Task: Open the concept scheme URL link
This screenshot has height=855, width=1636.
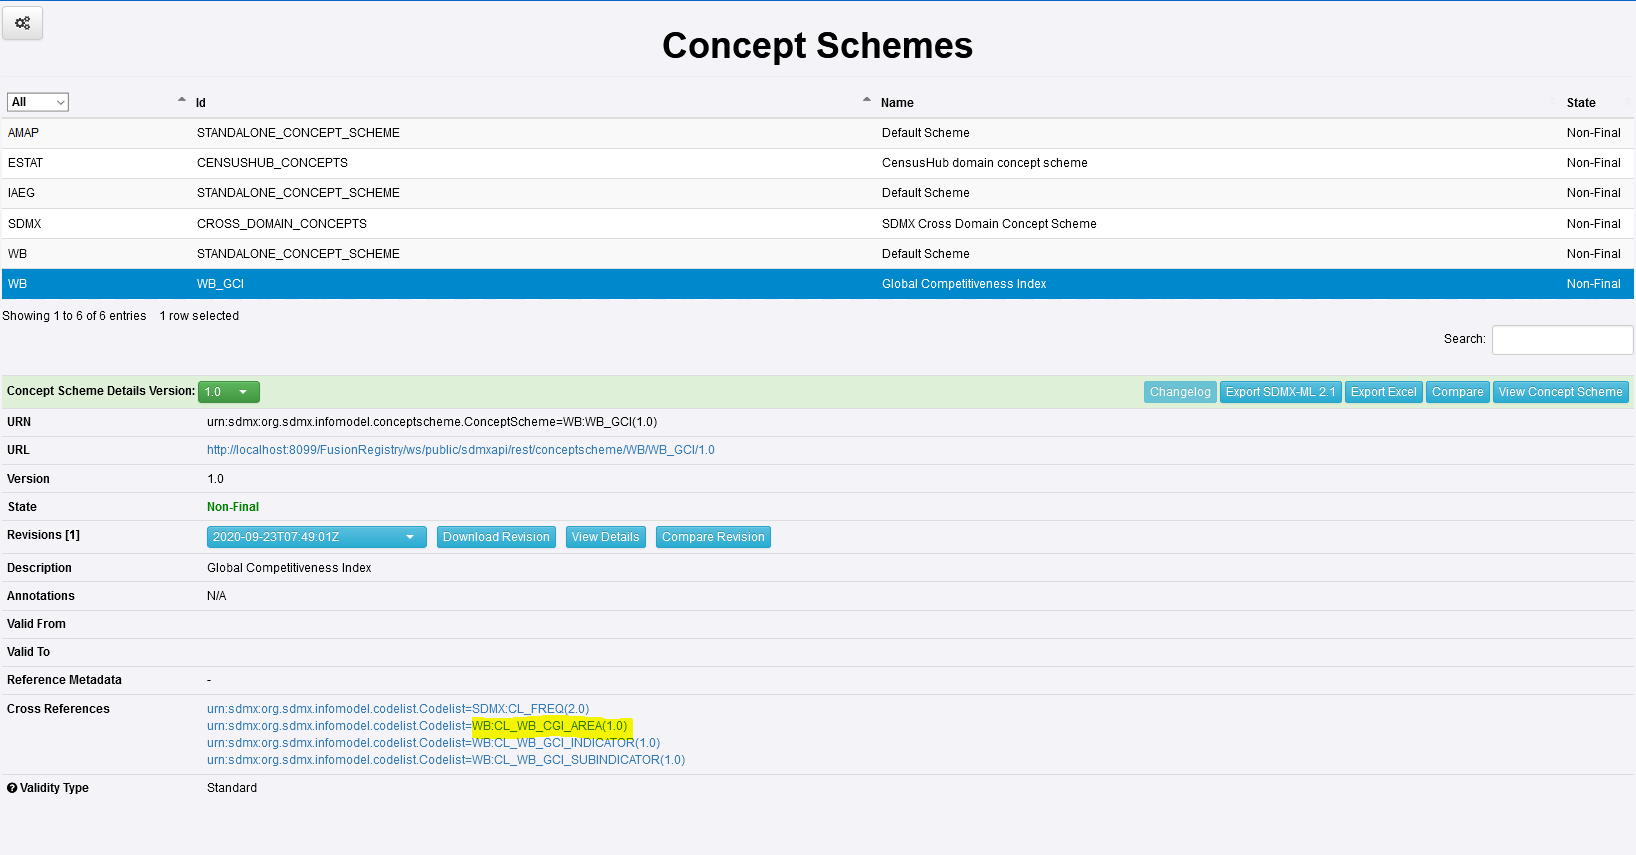Action: pyautogui.click(x=460, y=450)
